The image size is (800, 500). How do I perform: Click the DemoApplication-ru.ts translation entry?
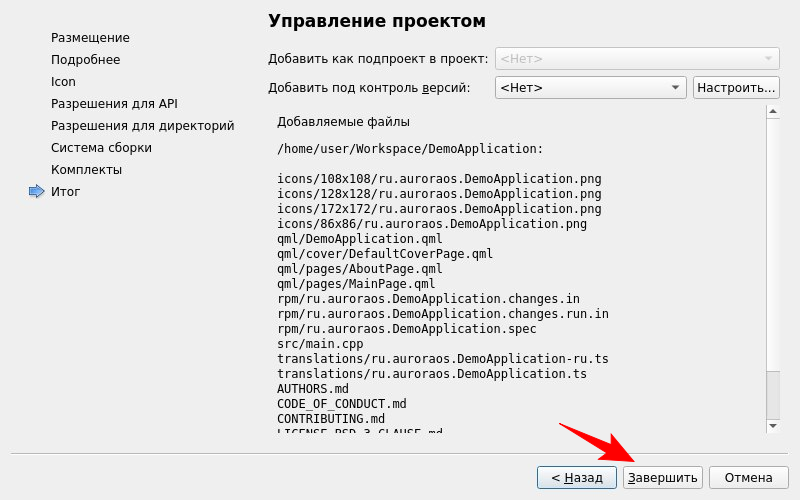[443, 359]
